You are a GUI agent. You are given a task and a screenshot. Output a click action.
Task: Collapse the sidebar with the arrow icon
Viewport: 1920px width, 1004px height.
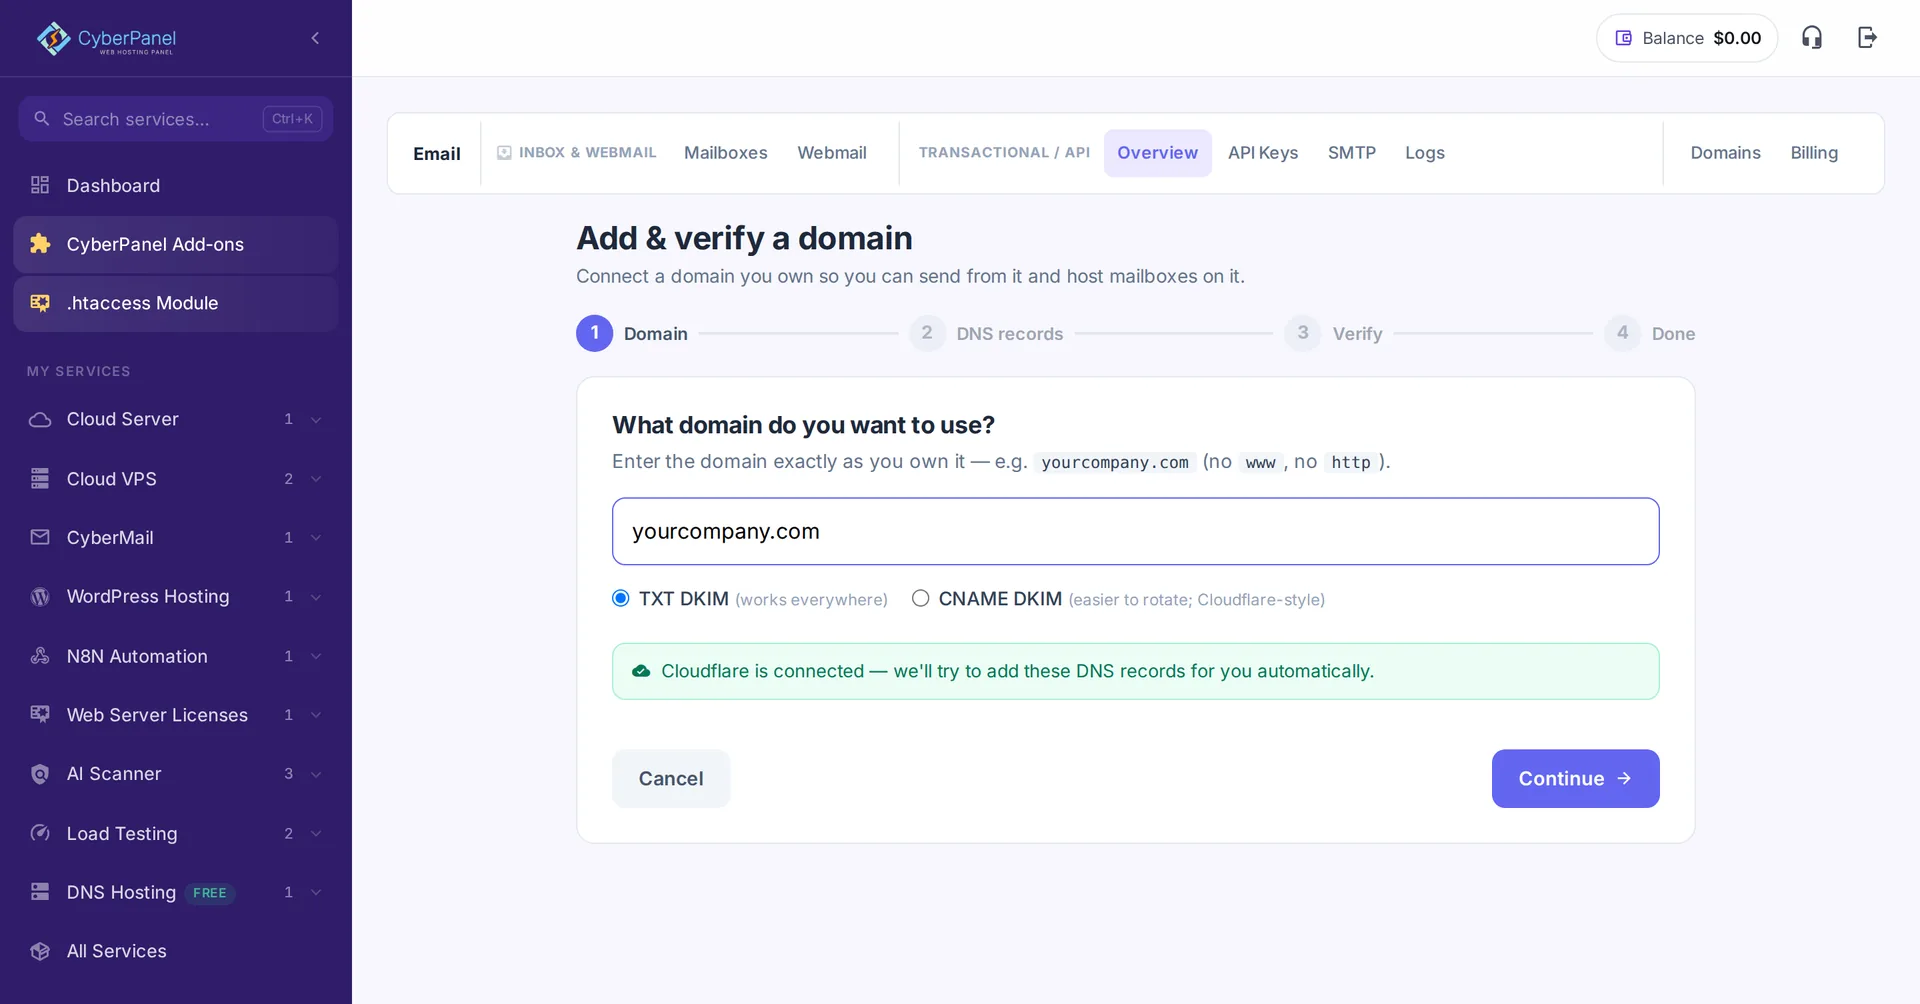(315, 38)
